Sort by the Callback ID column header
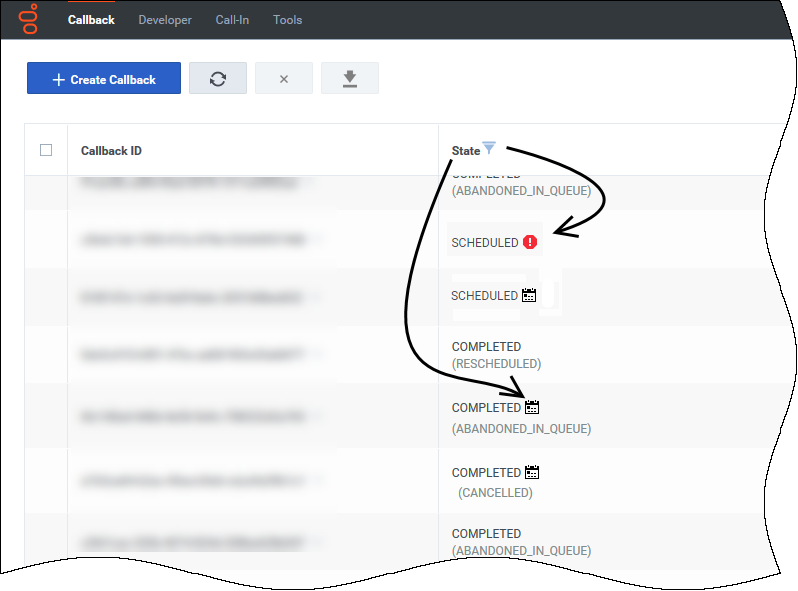 (111, 151)
